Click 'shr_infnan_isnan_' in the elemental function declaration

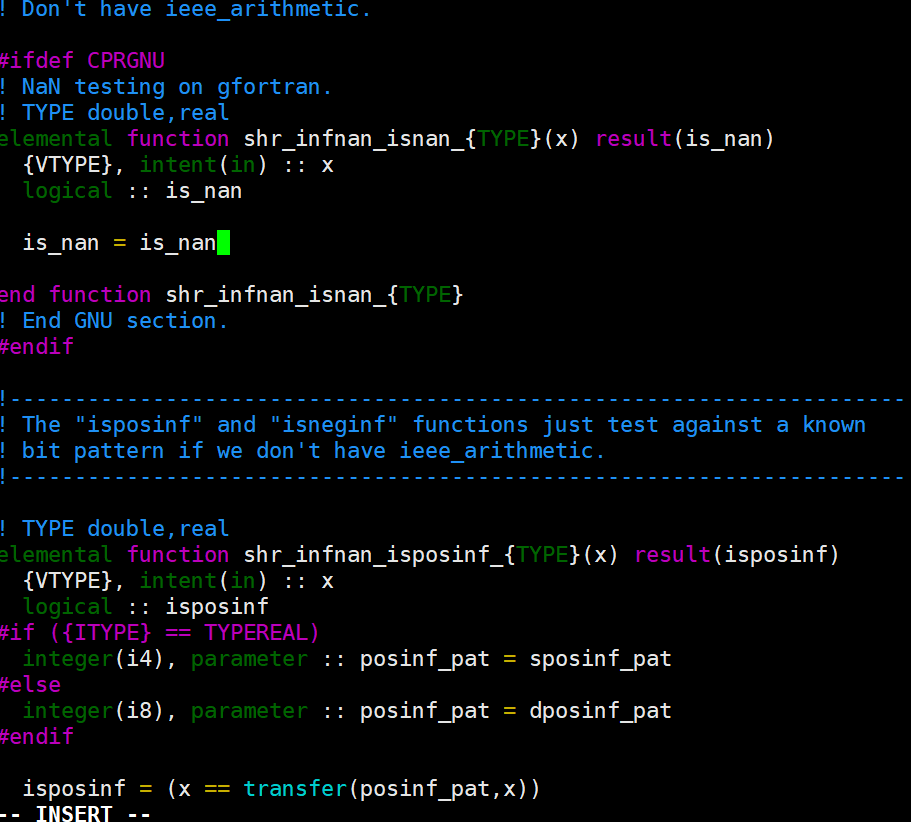[354, 139]
